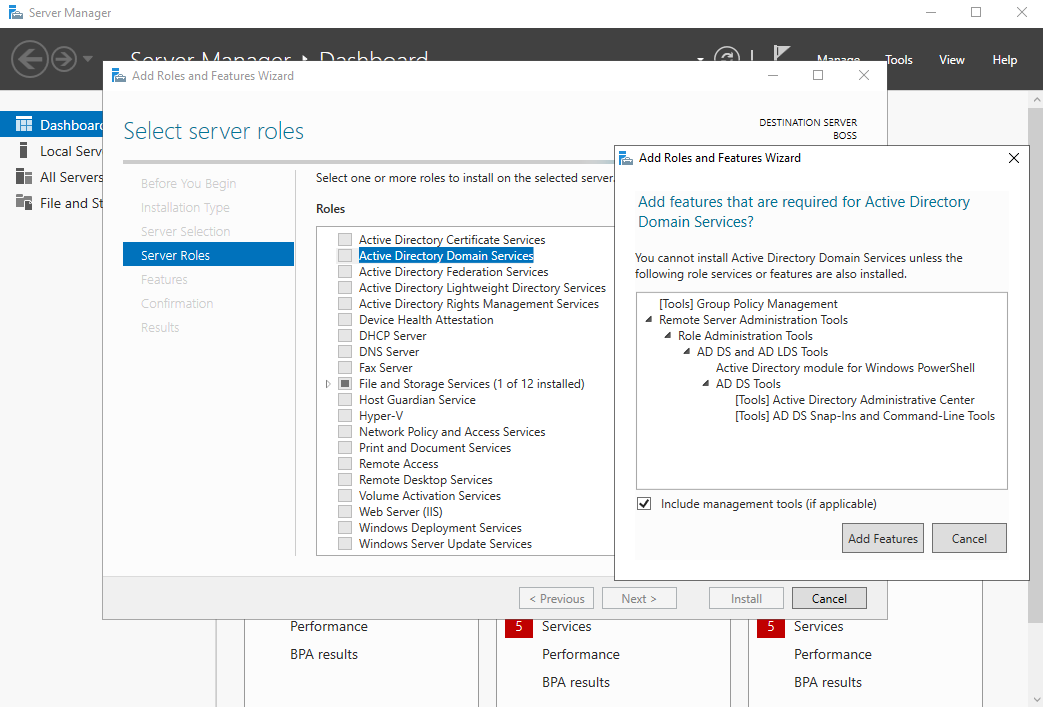Open the View menu
1043x707 pixels.
click(x=951, y=60)
